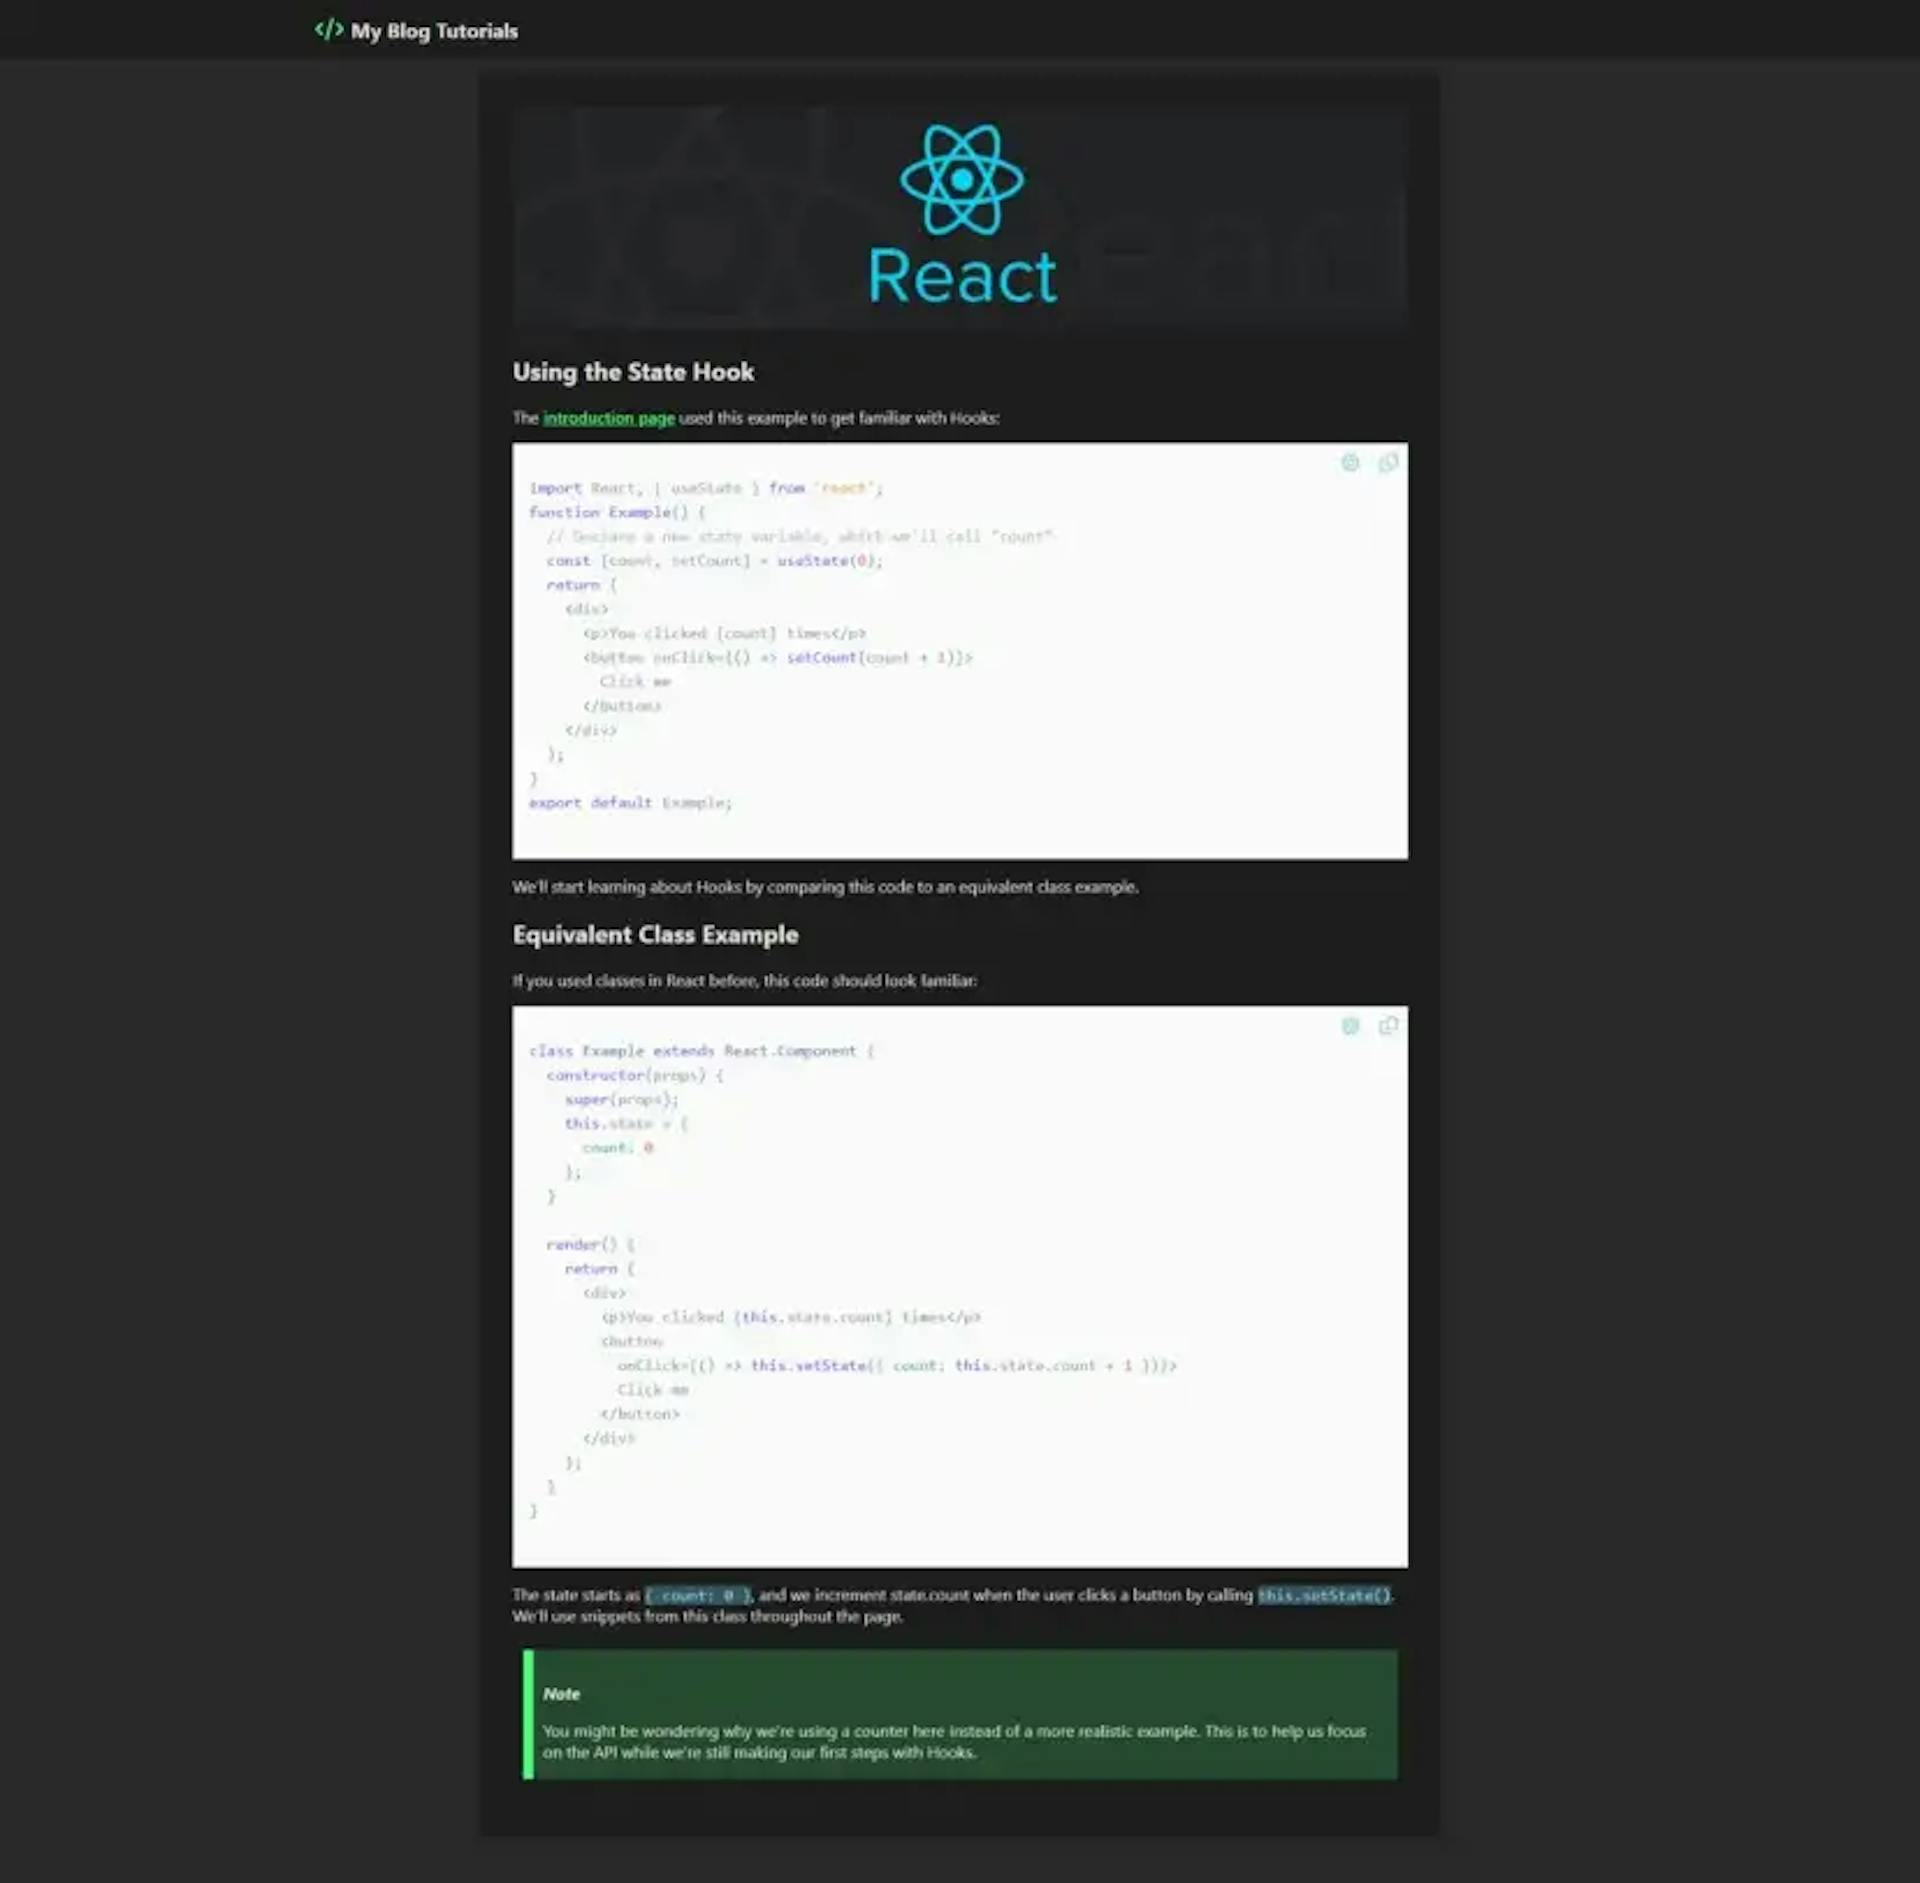
Task: Click the Note title in green box
Action: point(561,1694)
